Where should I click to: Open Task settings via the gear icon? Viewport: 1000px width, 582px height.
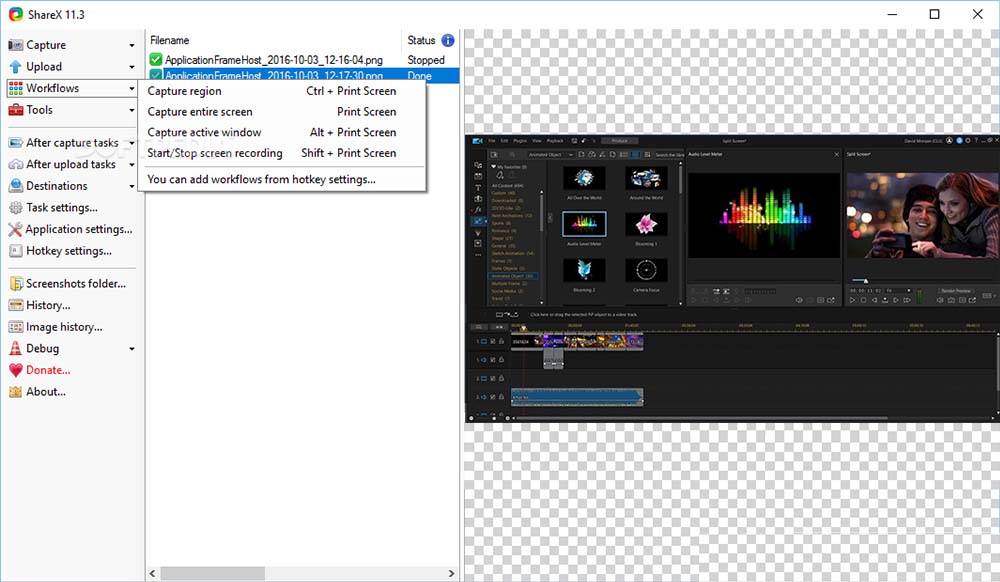pyautogui.click(x=13, y=207)
